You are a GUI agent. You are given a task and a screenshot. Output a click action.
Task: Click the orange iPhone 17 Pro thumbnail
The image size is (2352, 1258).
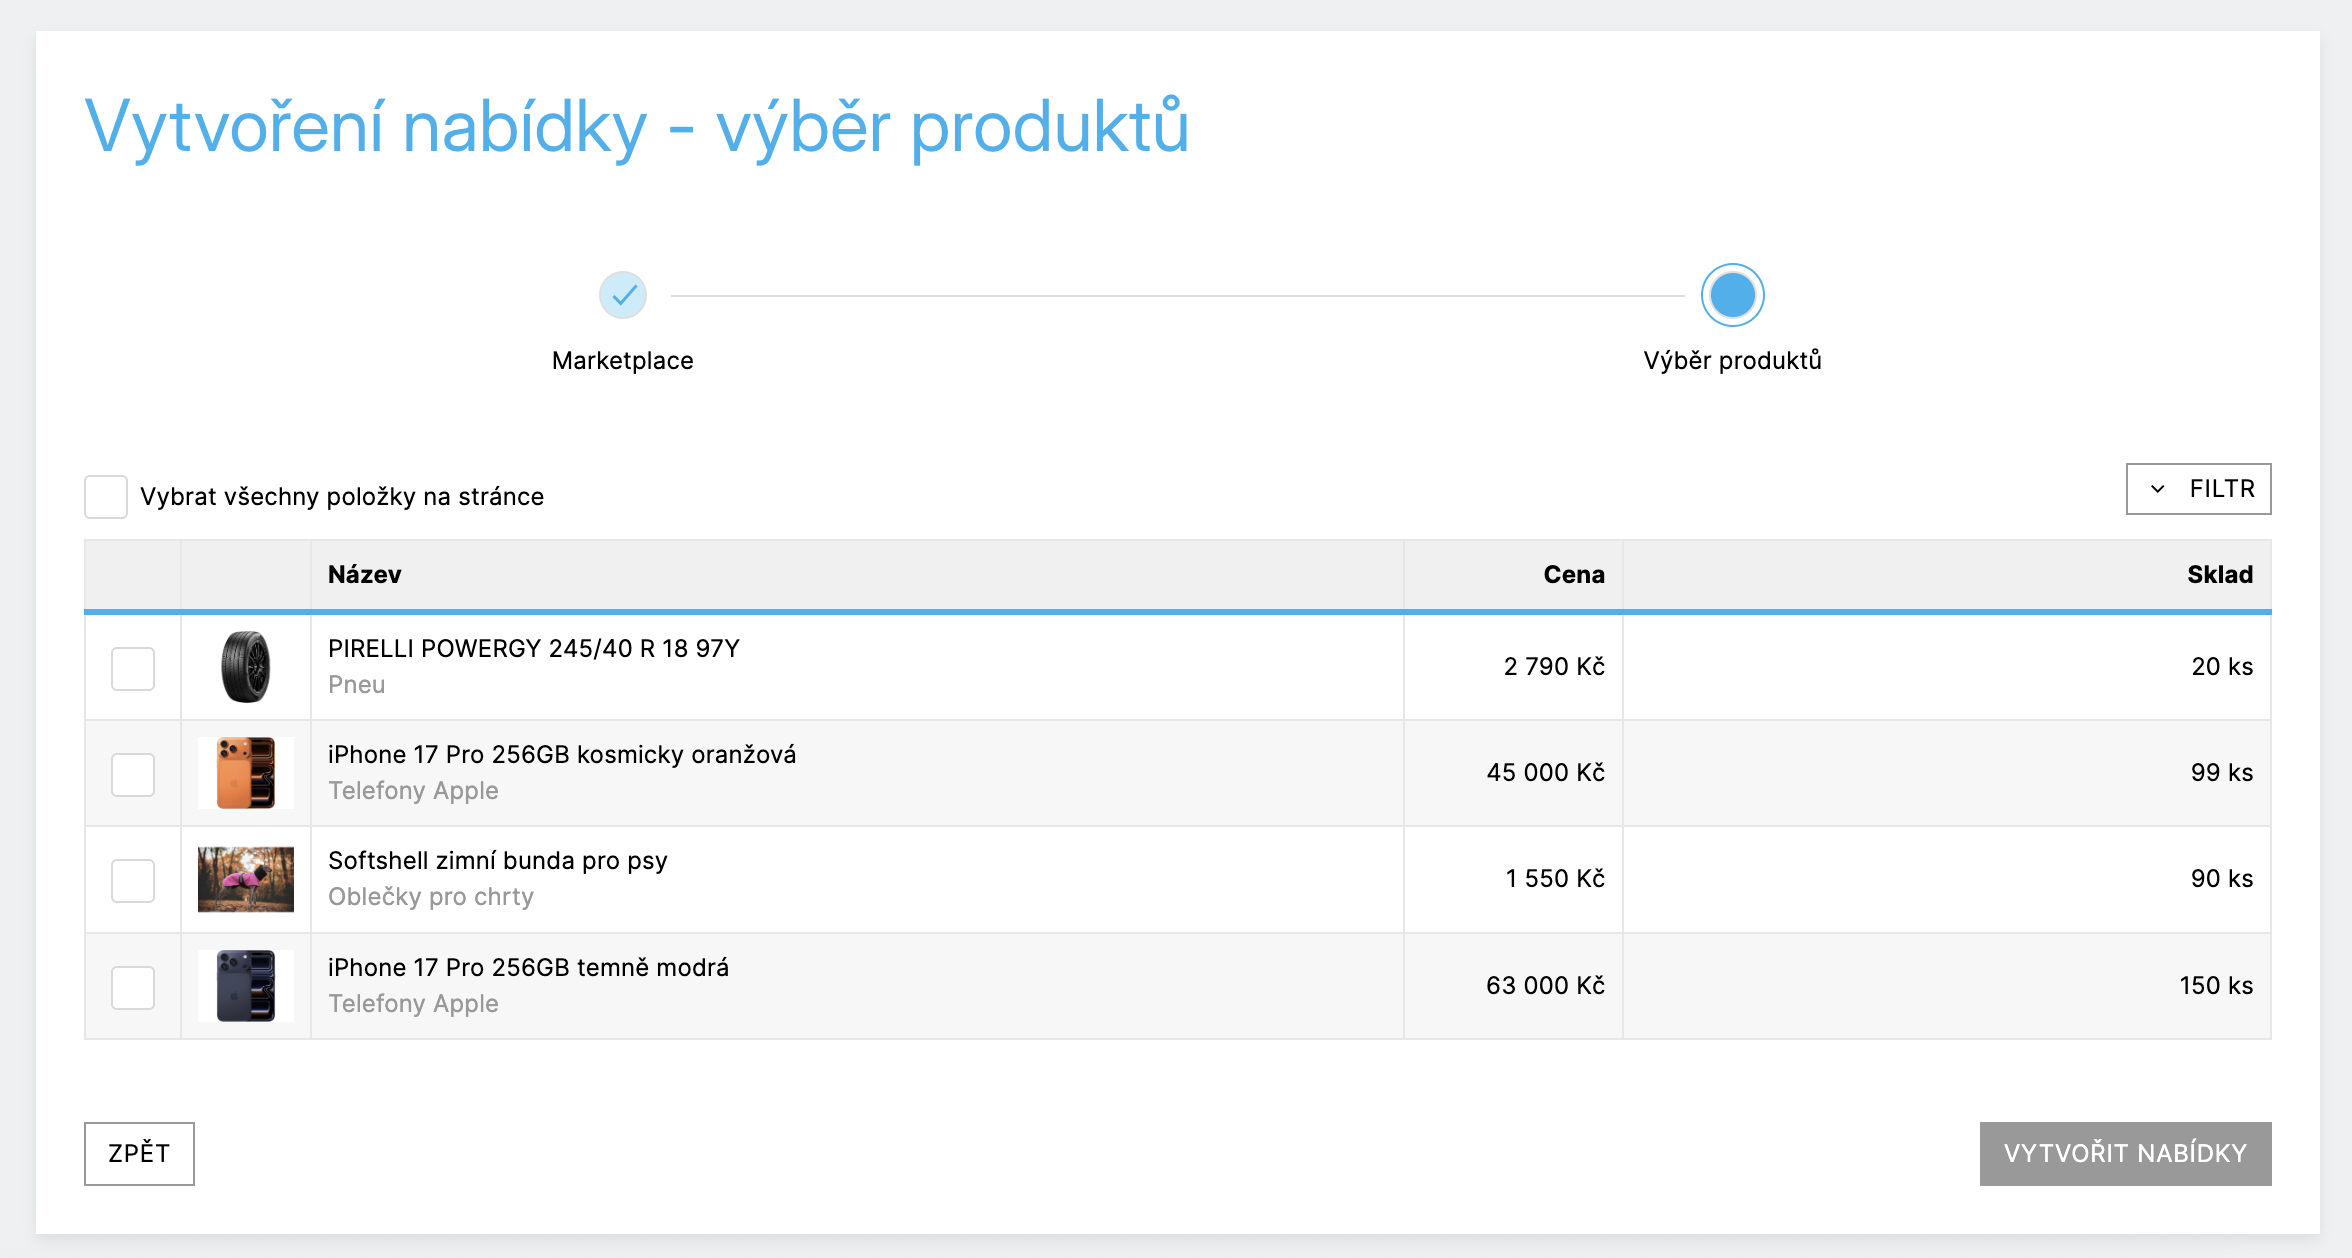(245, 773)
